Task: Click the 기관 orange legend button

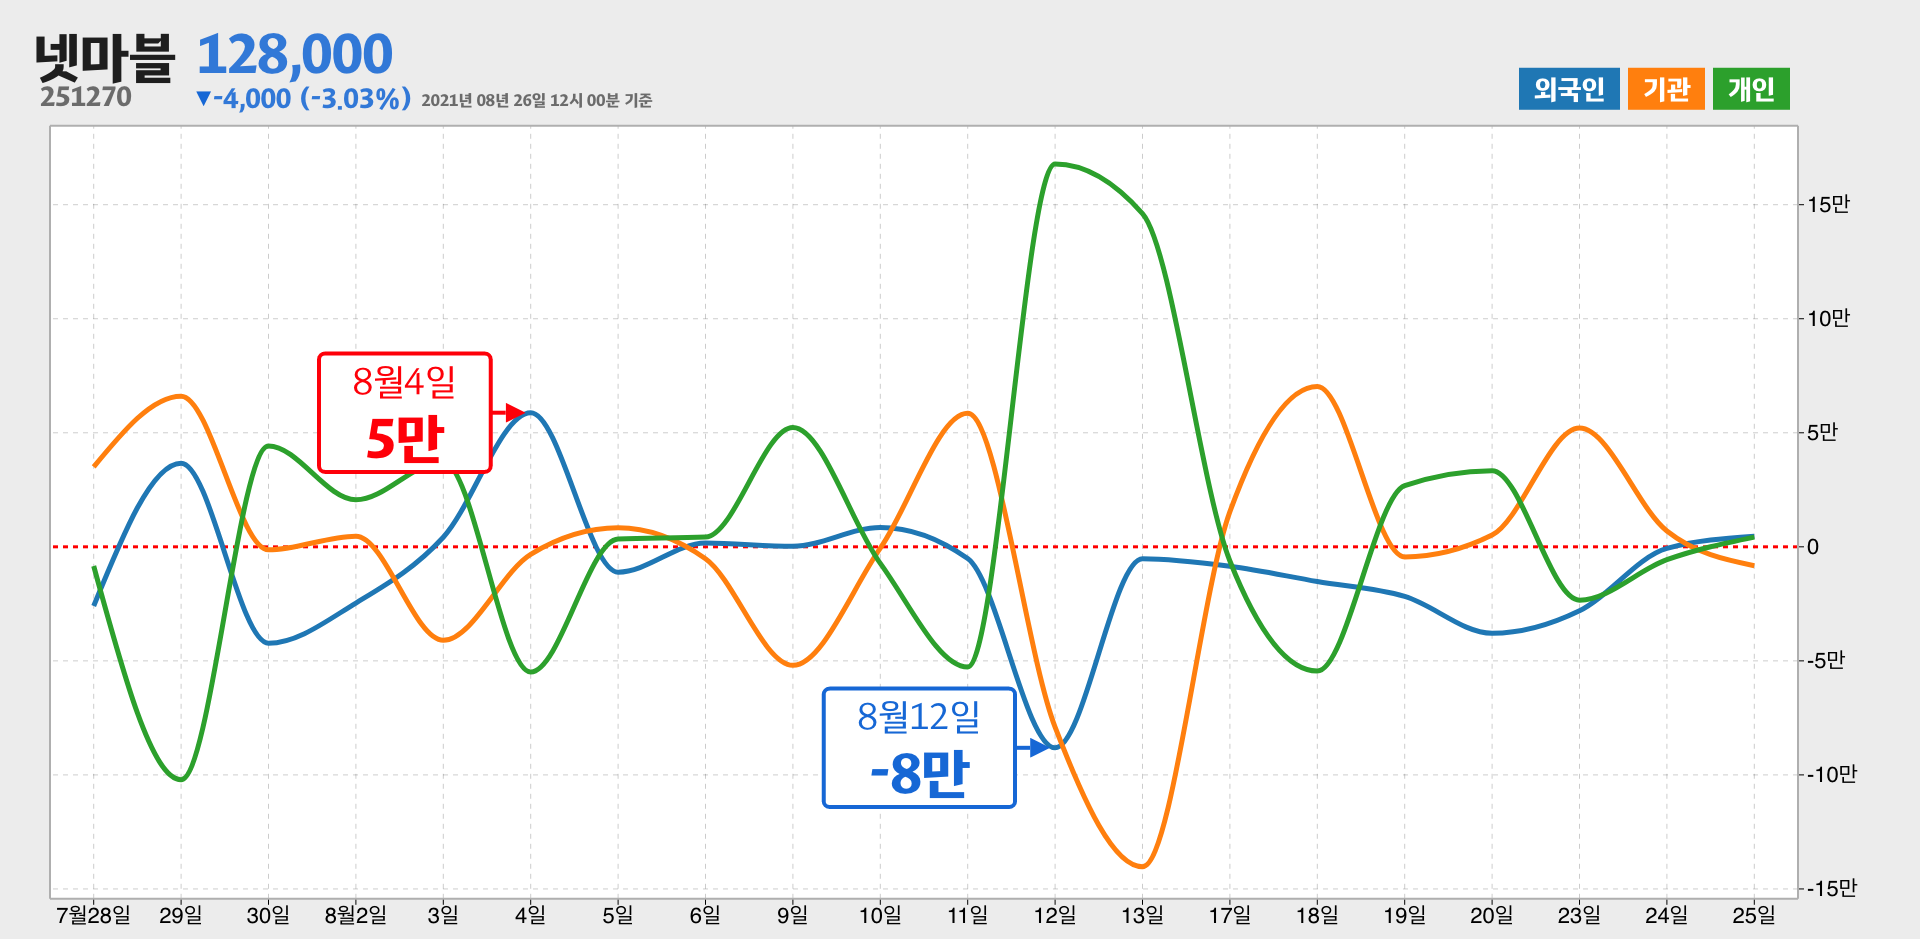Action: [x=1666, y=89]
